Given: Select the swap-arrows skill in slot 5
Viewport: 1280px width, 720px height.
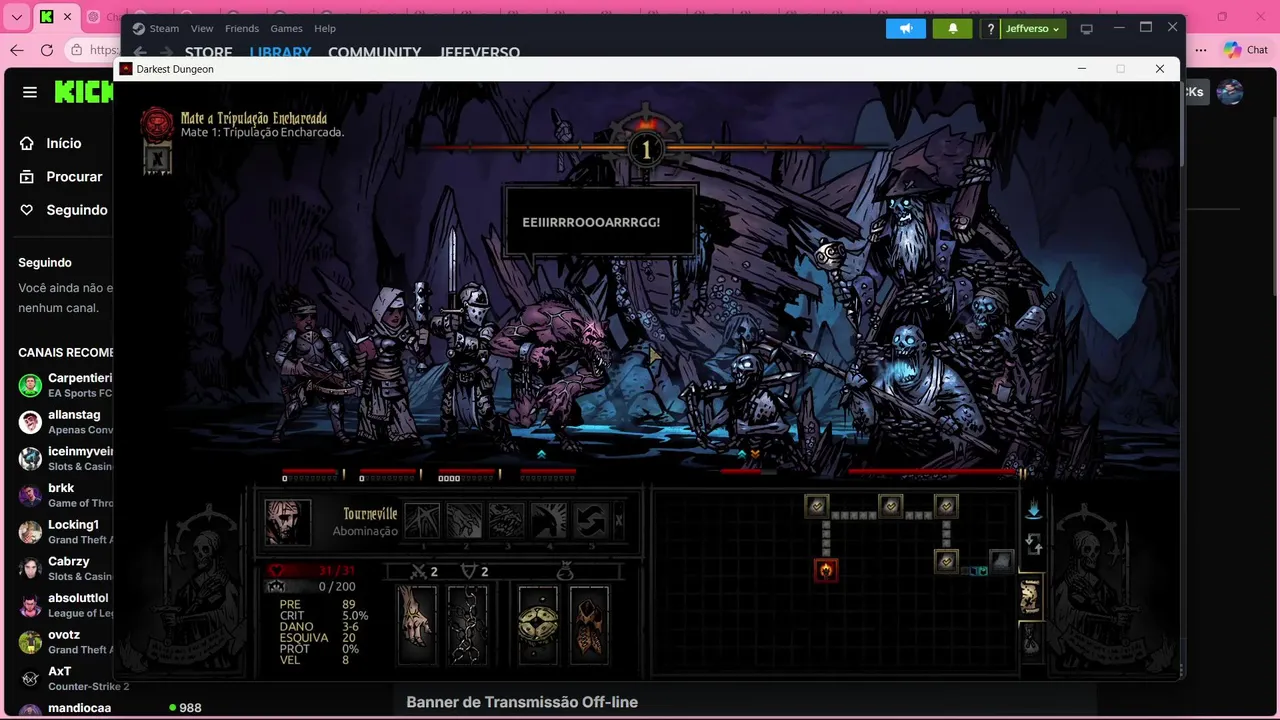Looking at the screenshot, I should [x=591, y=521].
